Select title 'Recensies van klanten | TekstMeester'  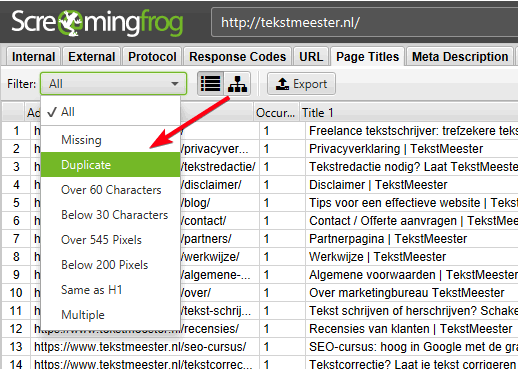point(410,329)
